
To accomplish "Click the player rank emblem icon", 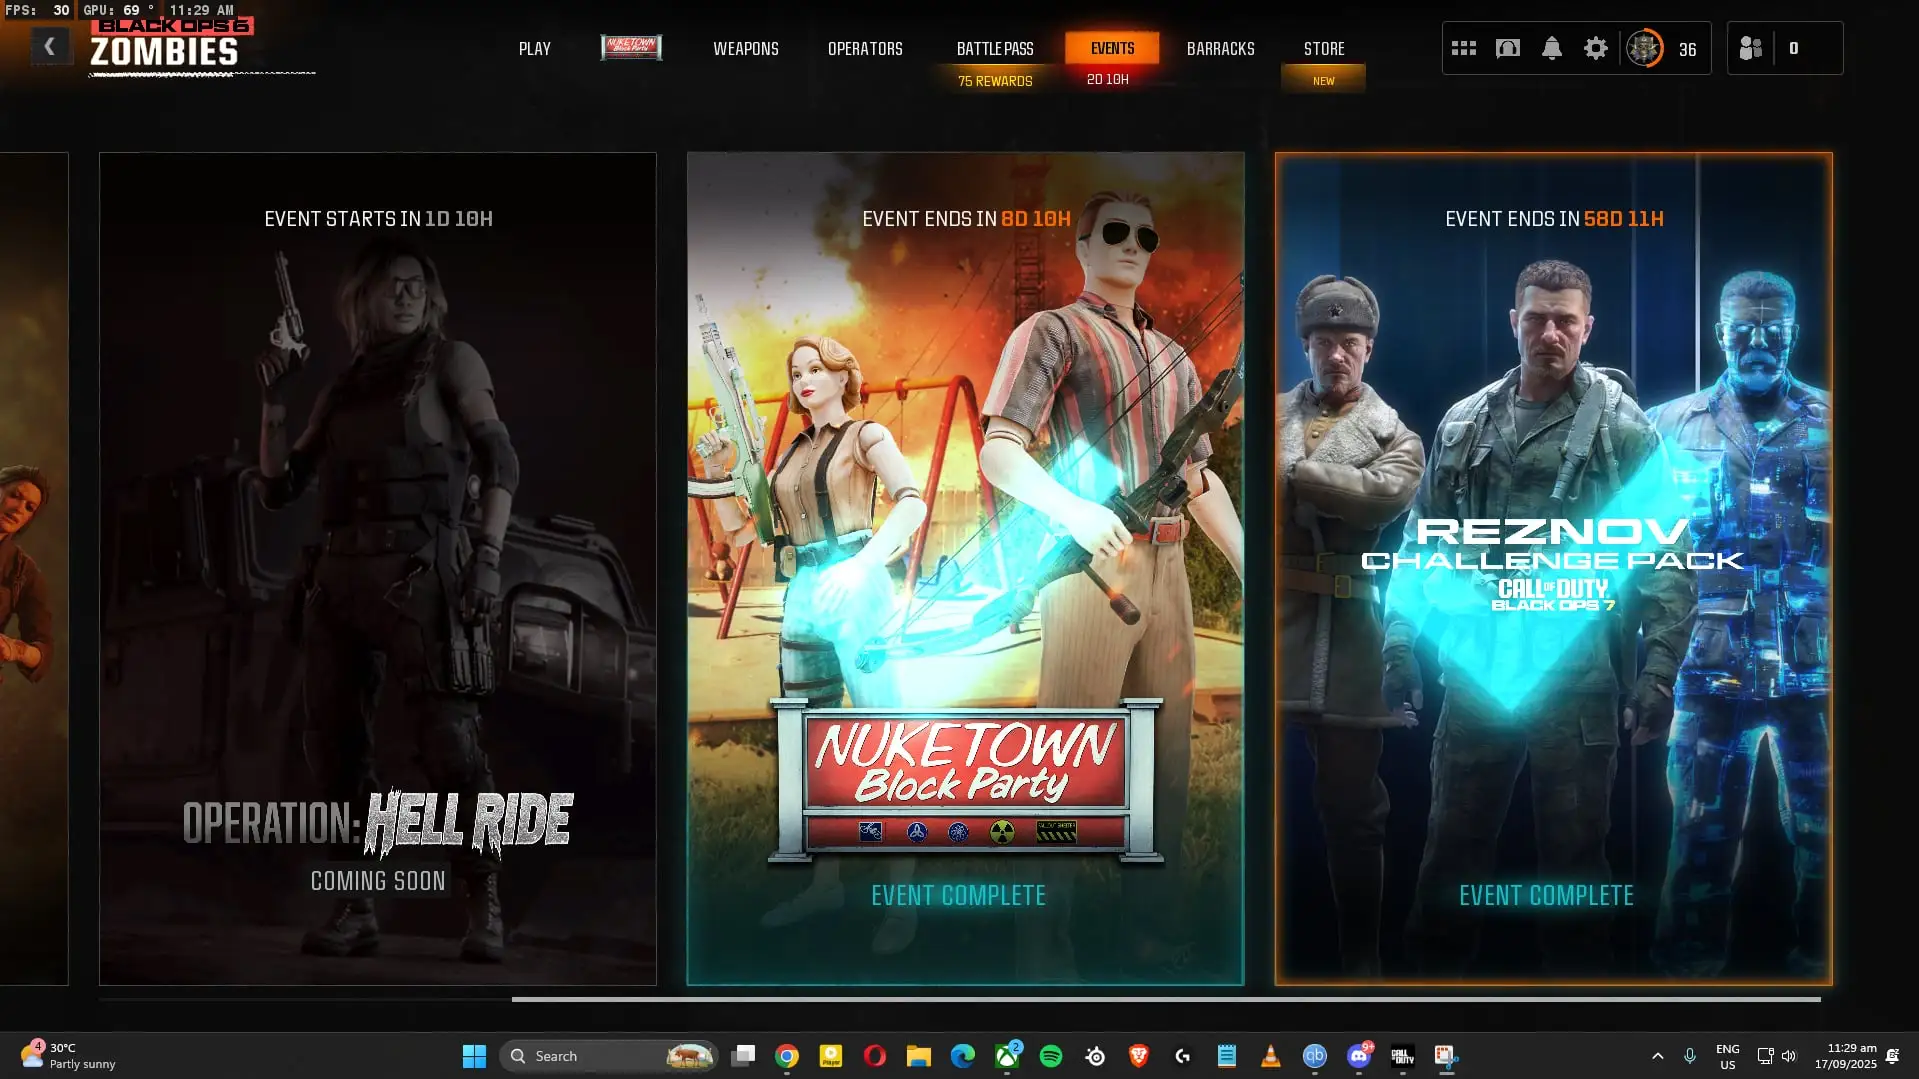I will click(1644, 48).
